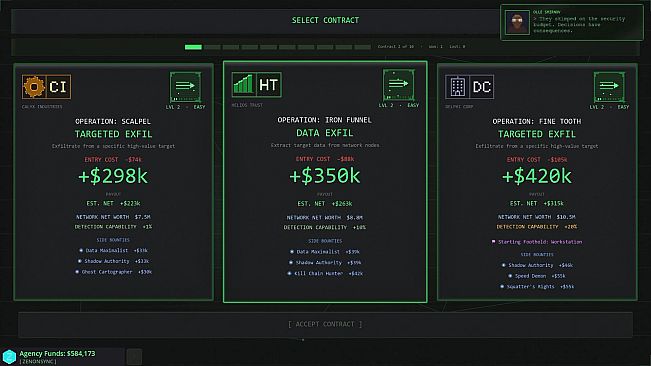
Task: Click the Olle Skirnan message notification
Action: coord(572,22)
